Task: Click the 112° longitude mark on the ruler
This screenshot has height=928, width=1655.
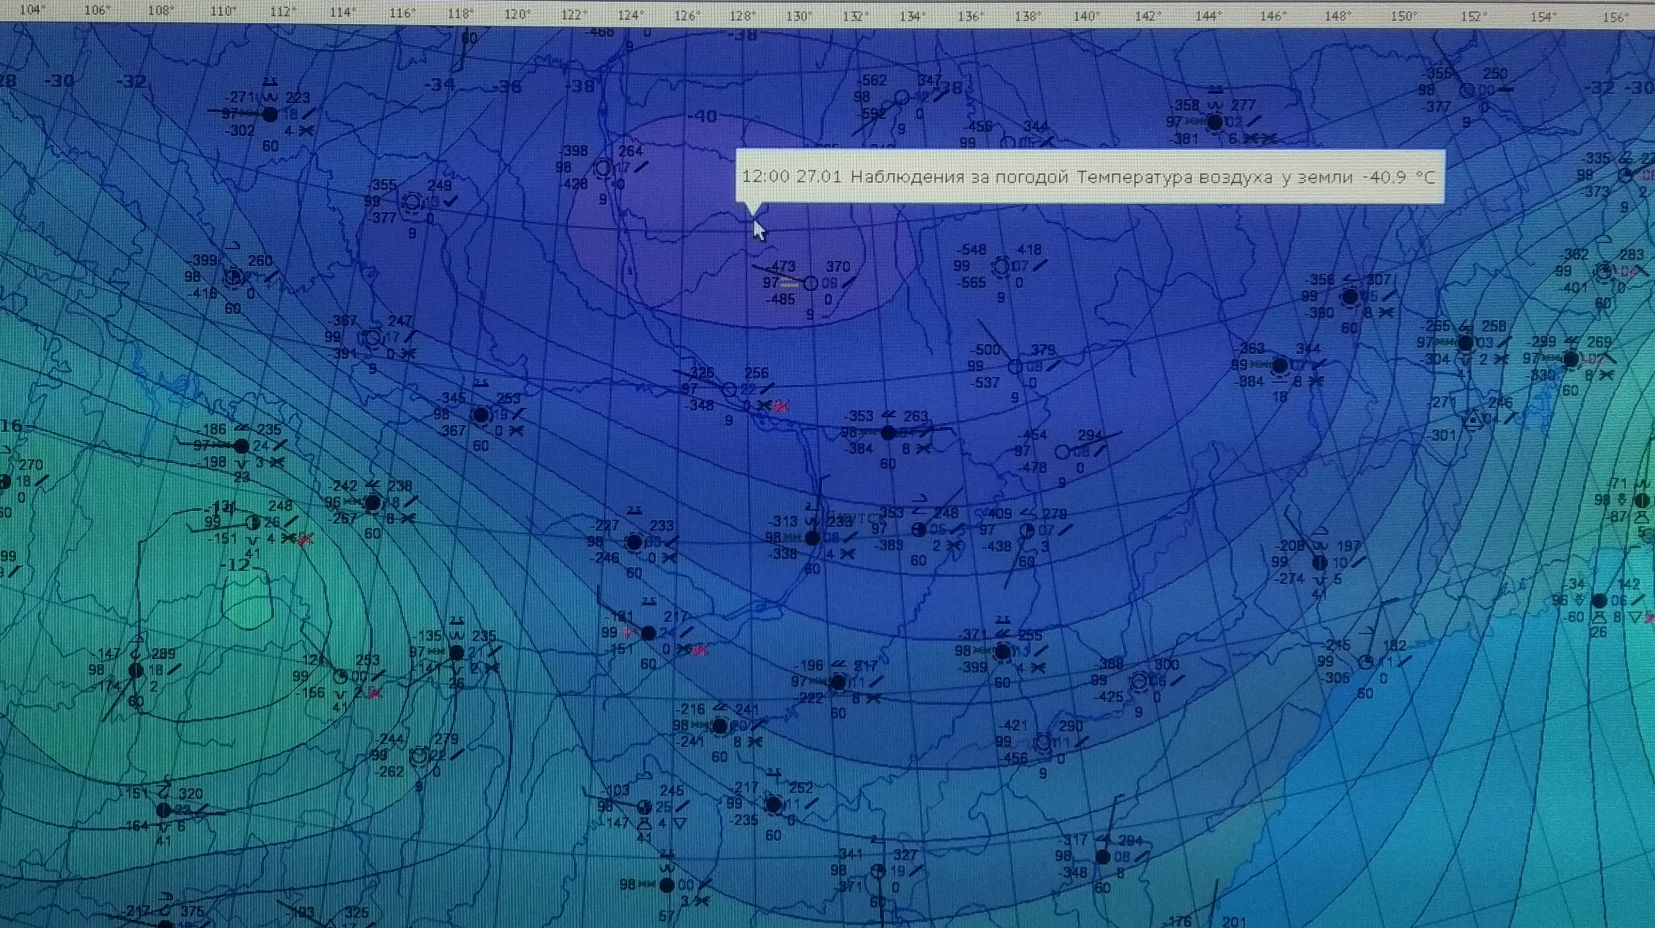Action: click(282, 12)
